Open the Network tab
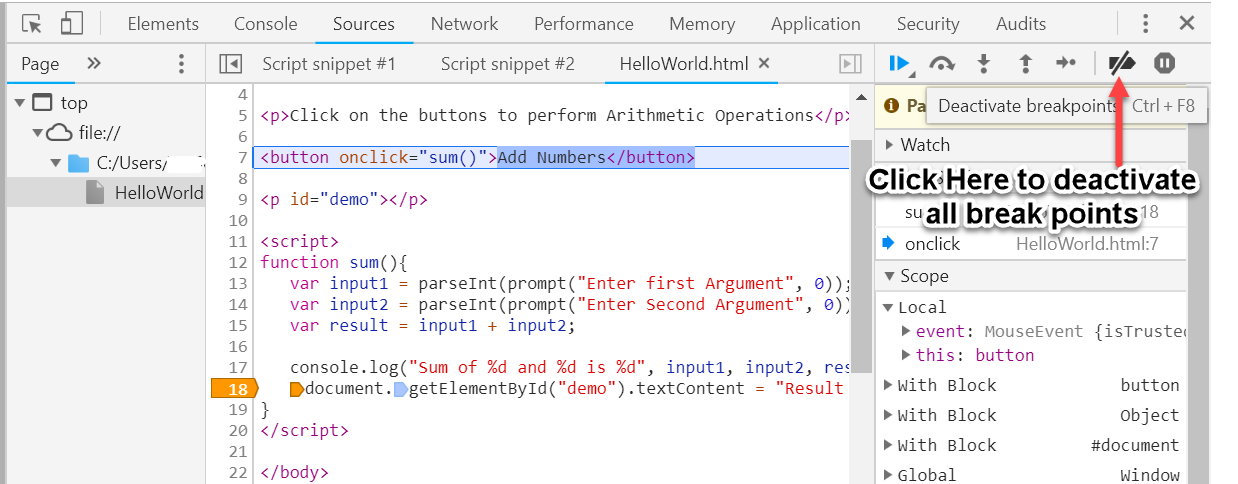Screen dimensions: 1238x484 (464, 23)
